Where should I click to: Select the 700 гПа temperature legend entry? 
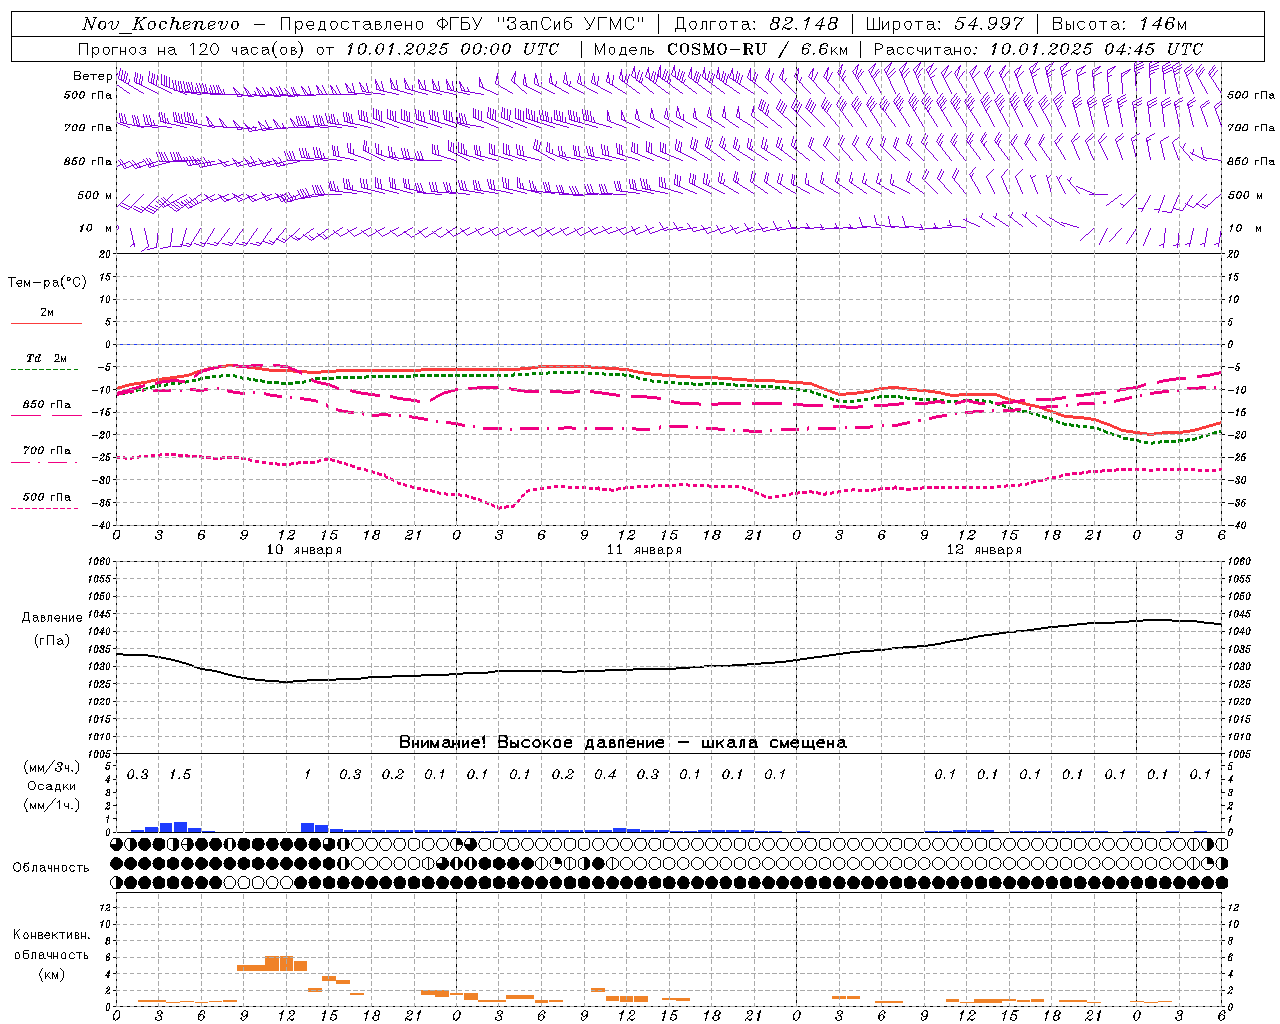tap(47, 451)
